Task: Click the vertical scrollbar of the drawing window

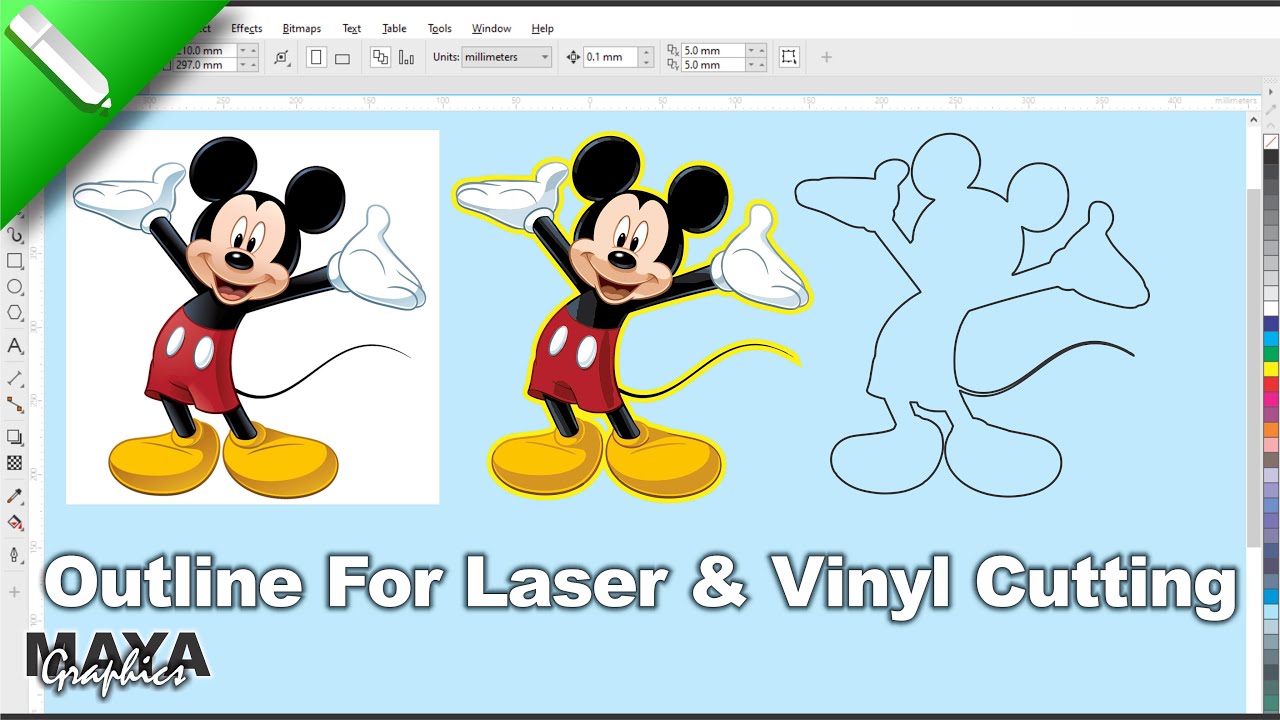Action: click(x=1254, y=367)
